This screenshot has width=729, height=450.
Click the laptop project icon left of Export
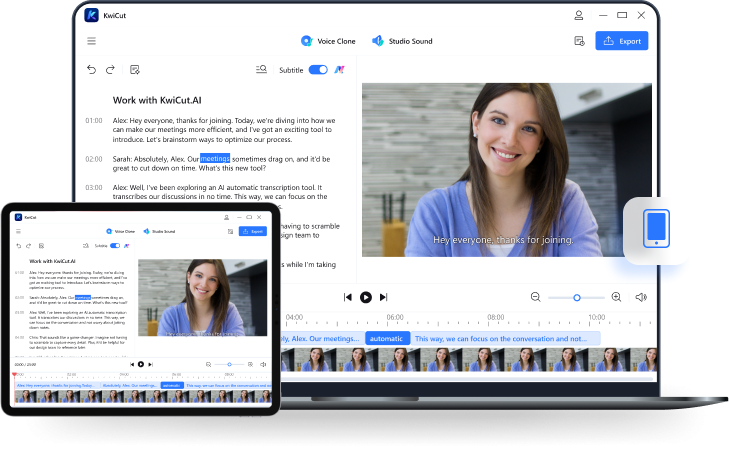click(x=579, y=41)
